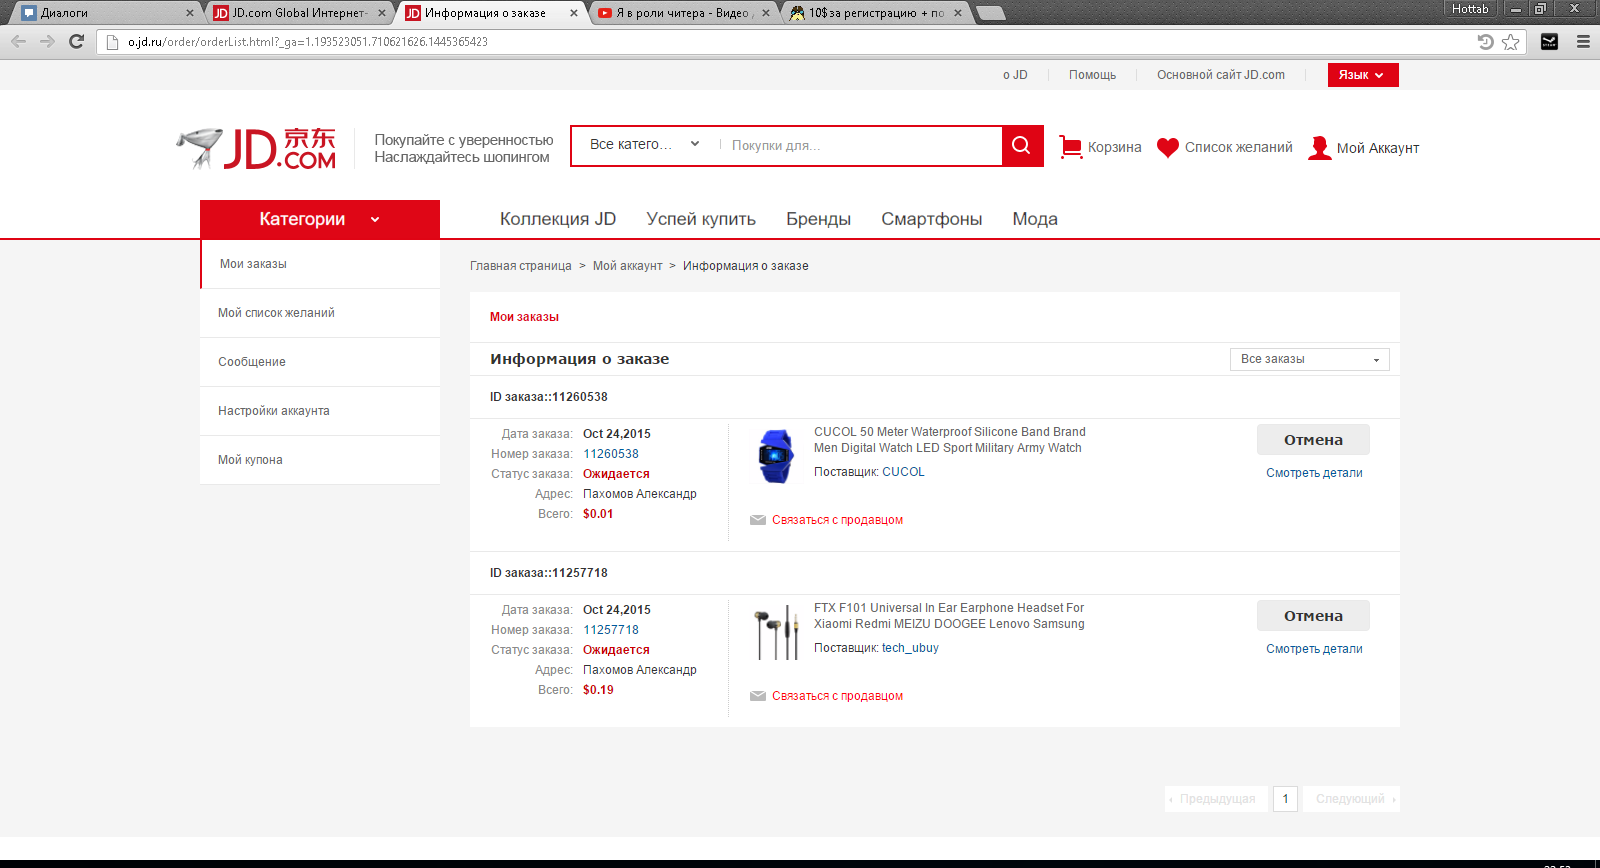Bookmark this page with star icon
Screen dimensions: 1600x868
1511,42
